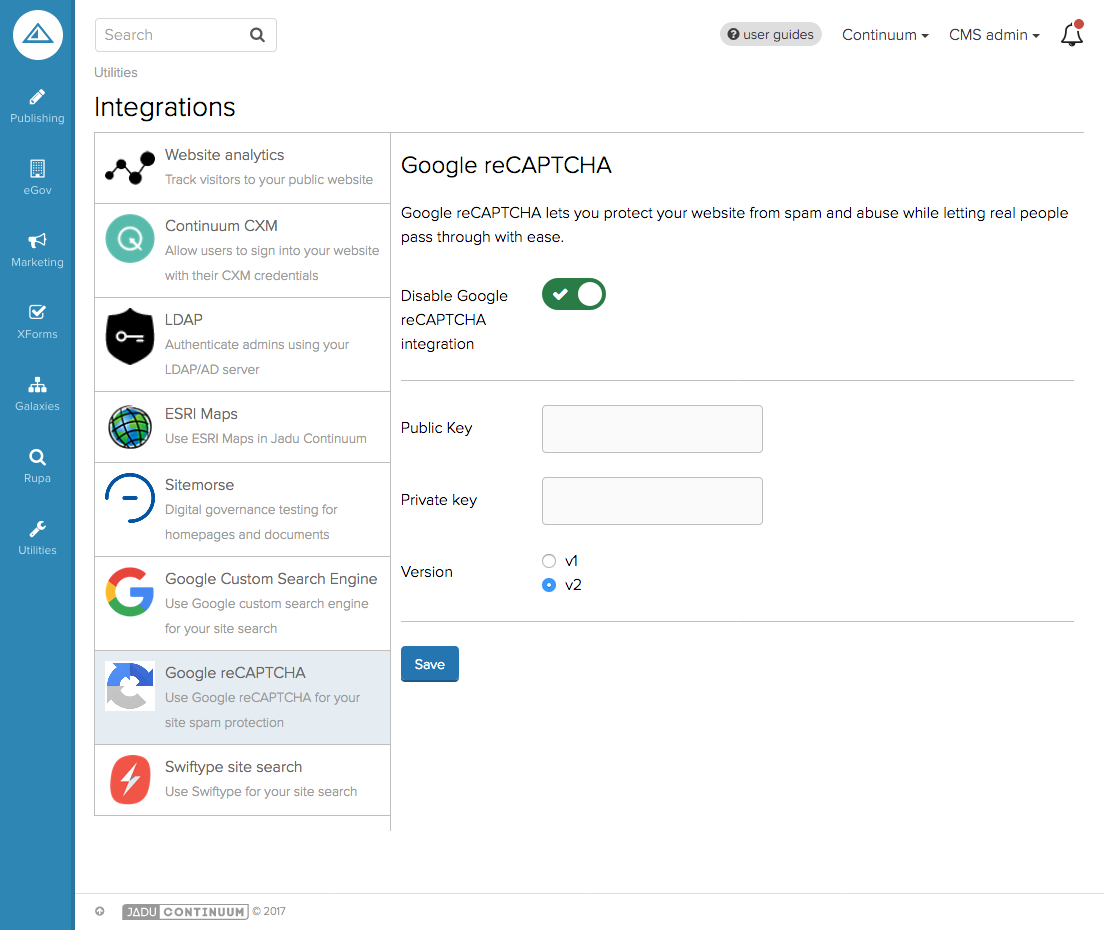Viewport: 1104px width, 930px height.
Task: Open Google Custom Search Engine integration
Action: tap(242, 603)
